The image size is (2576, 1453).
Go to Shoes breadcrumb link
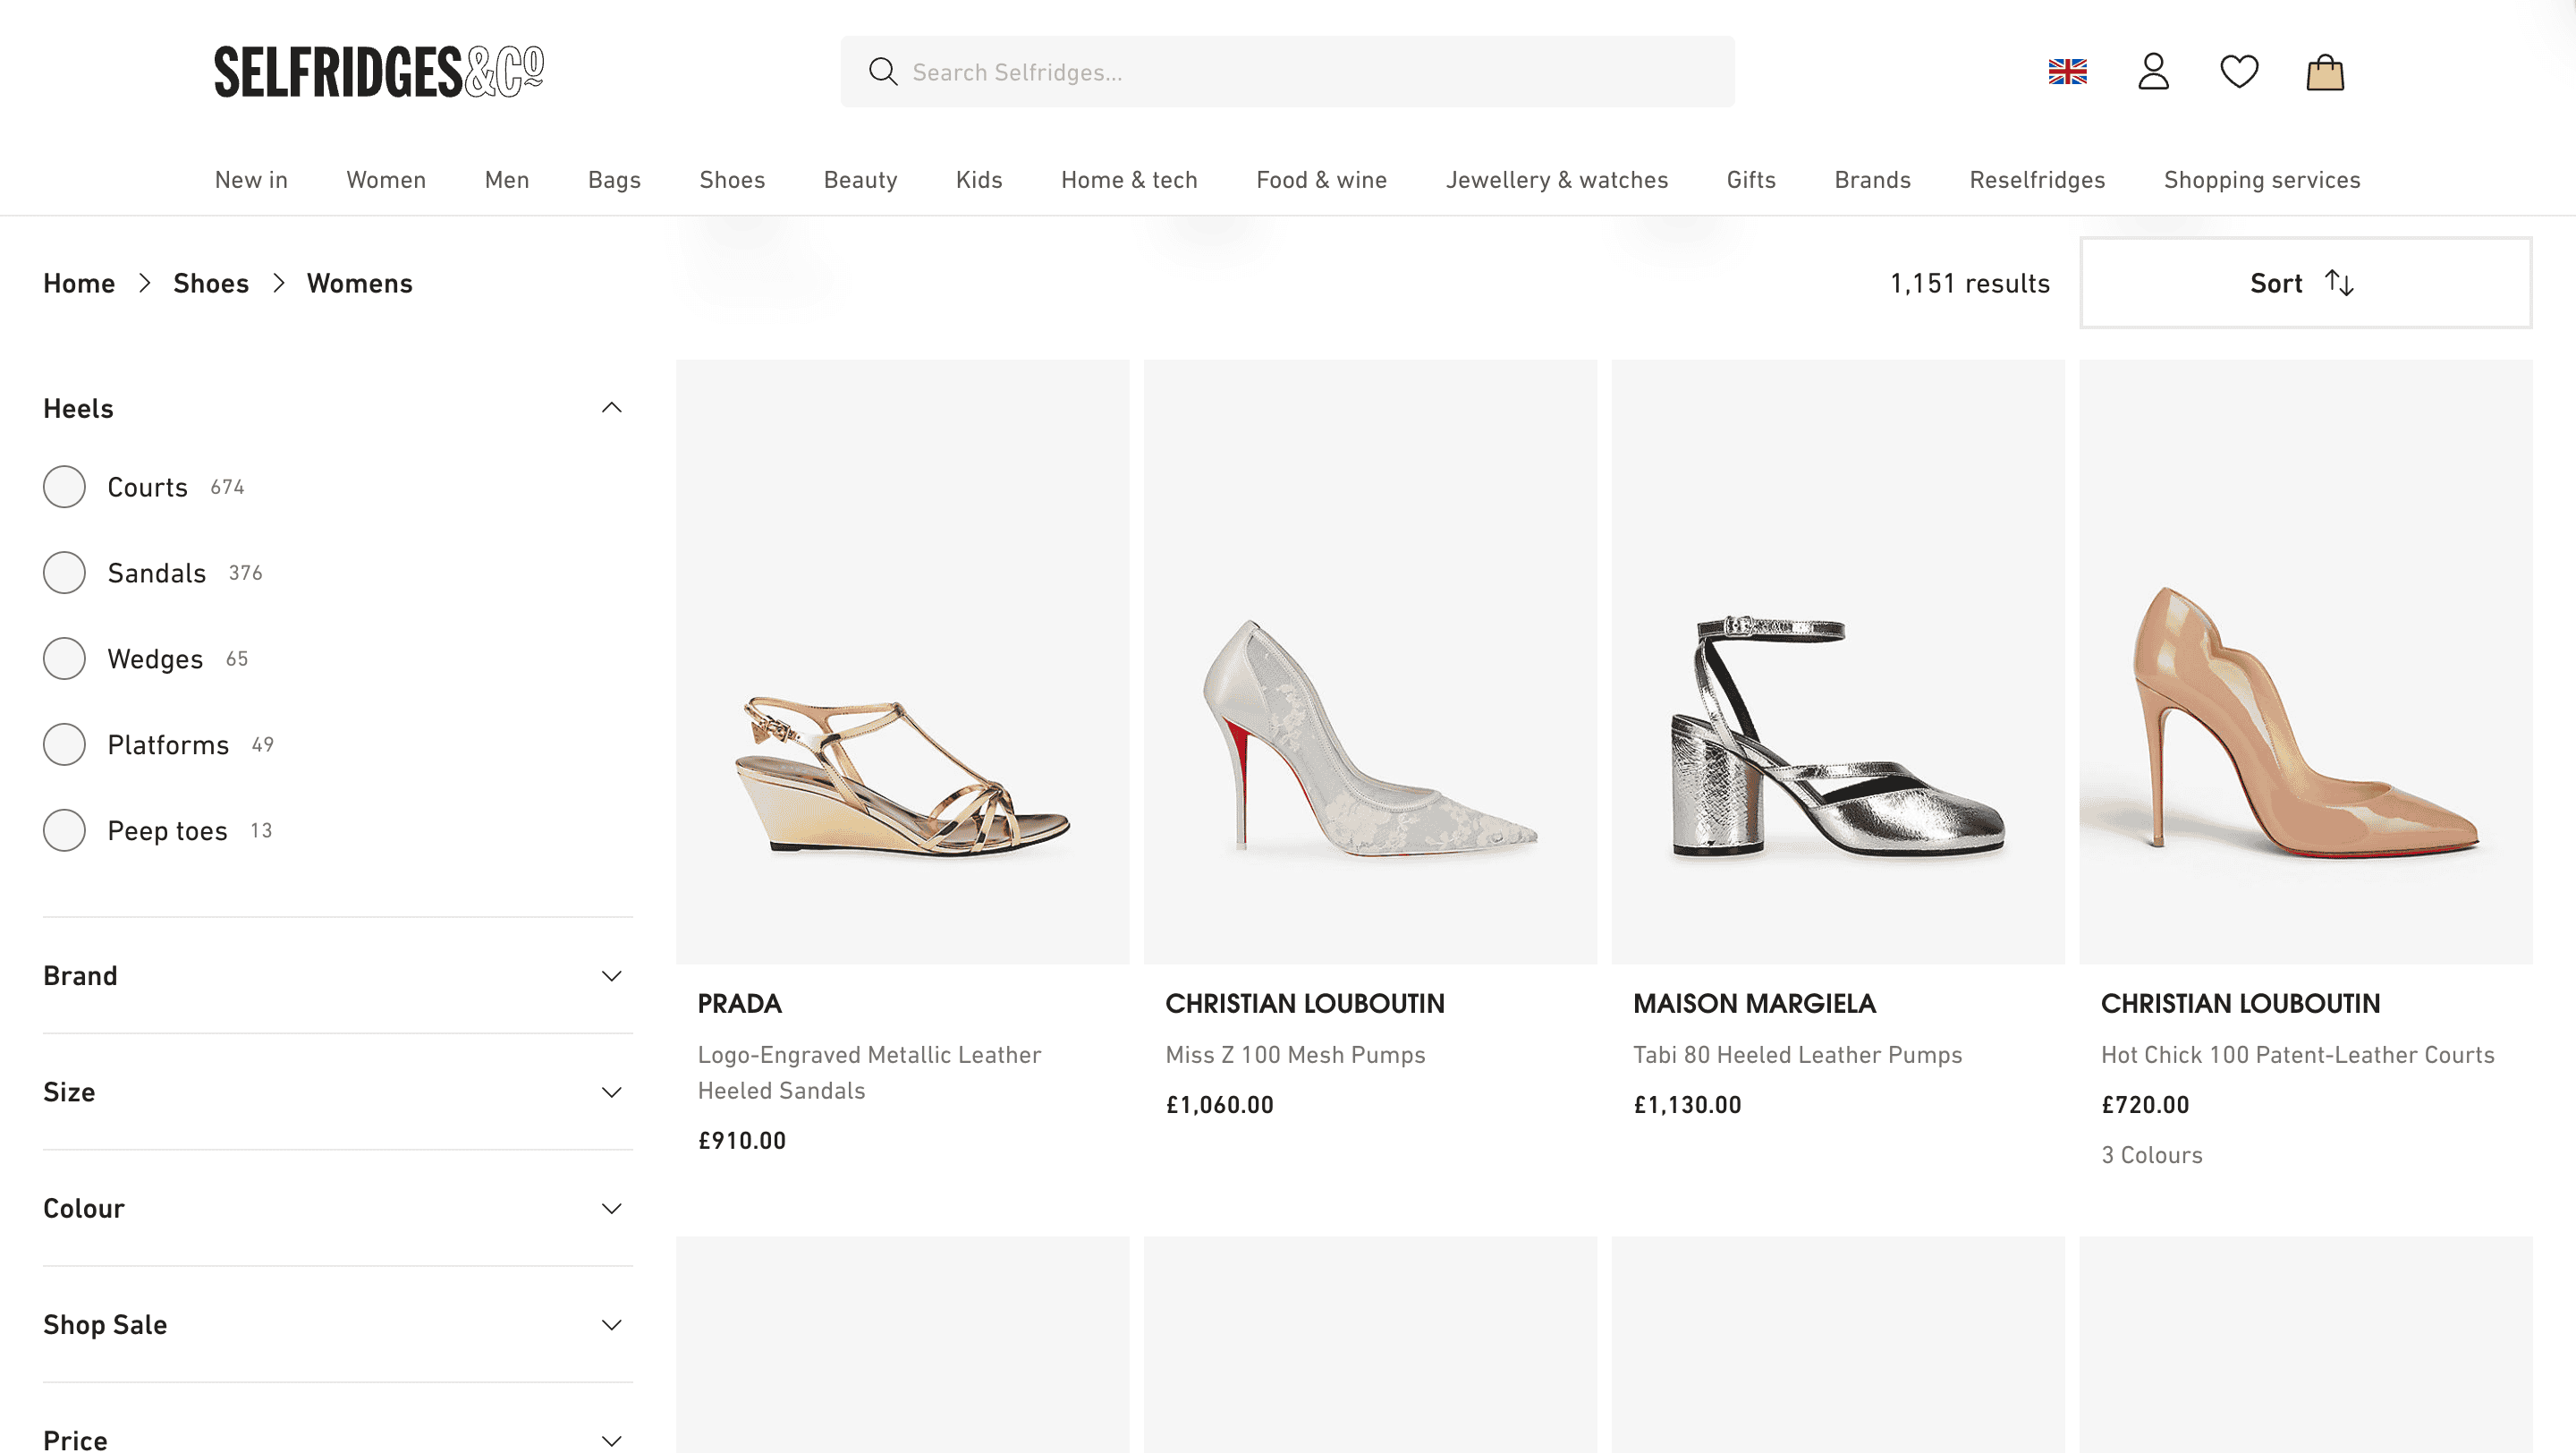(211, 284)
